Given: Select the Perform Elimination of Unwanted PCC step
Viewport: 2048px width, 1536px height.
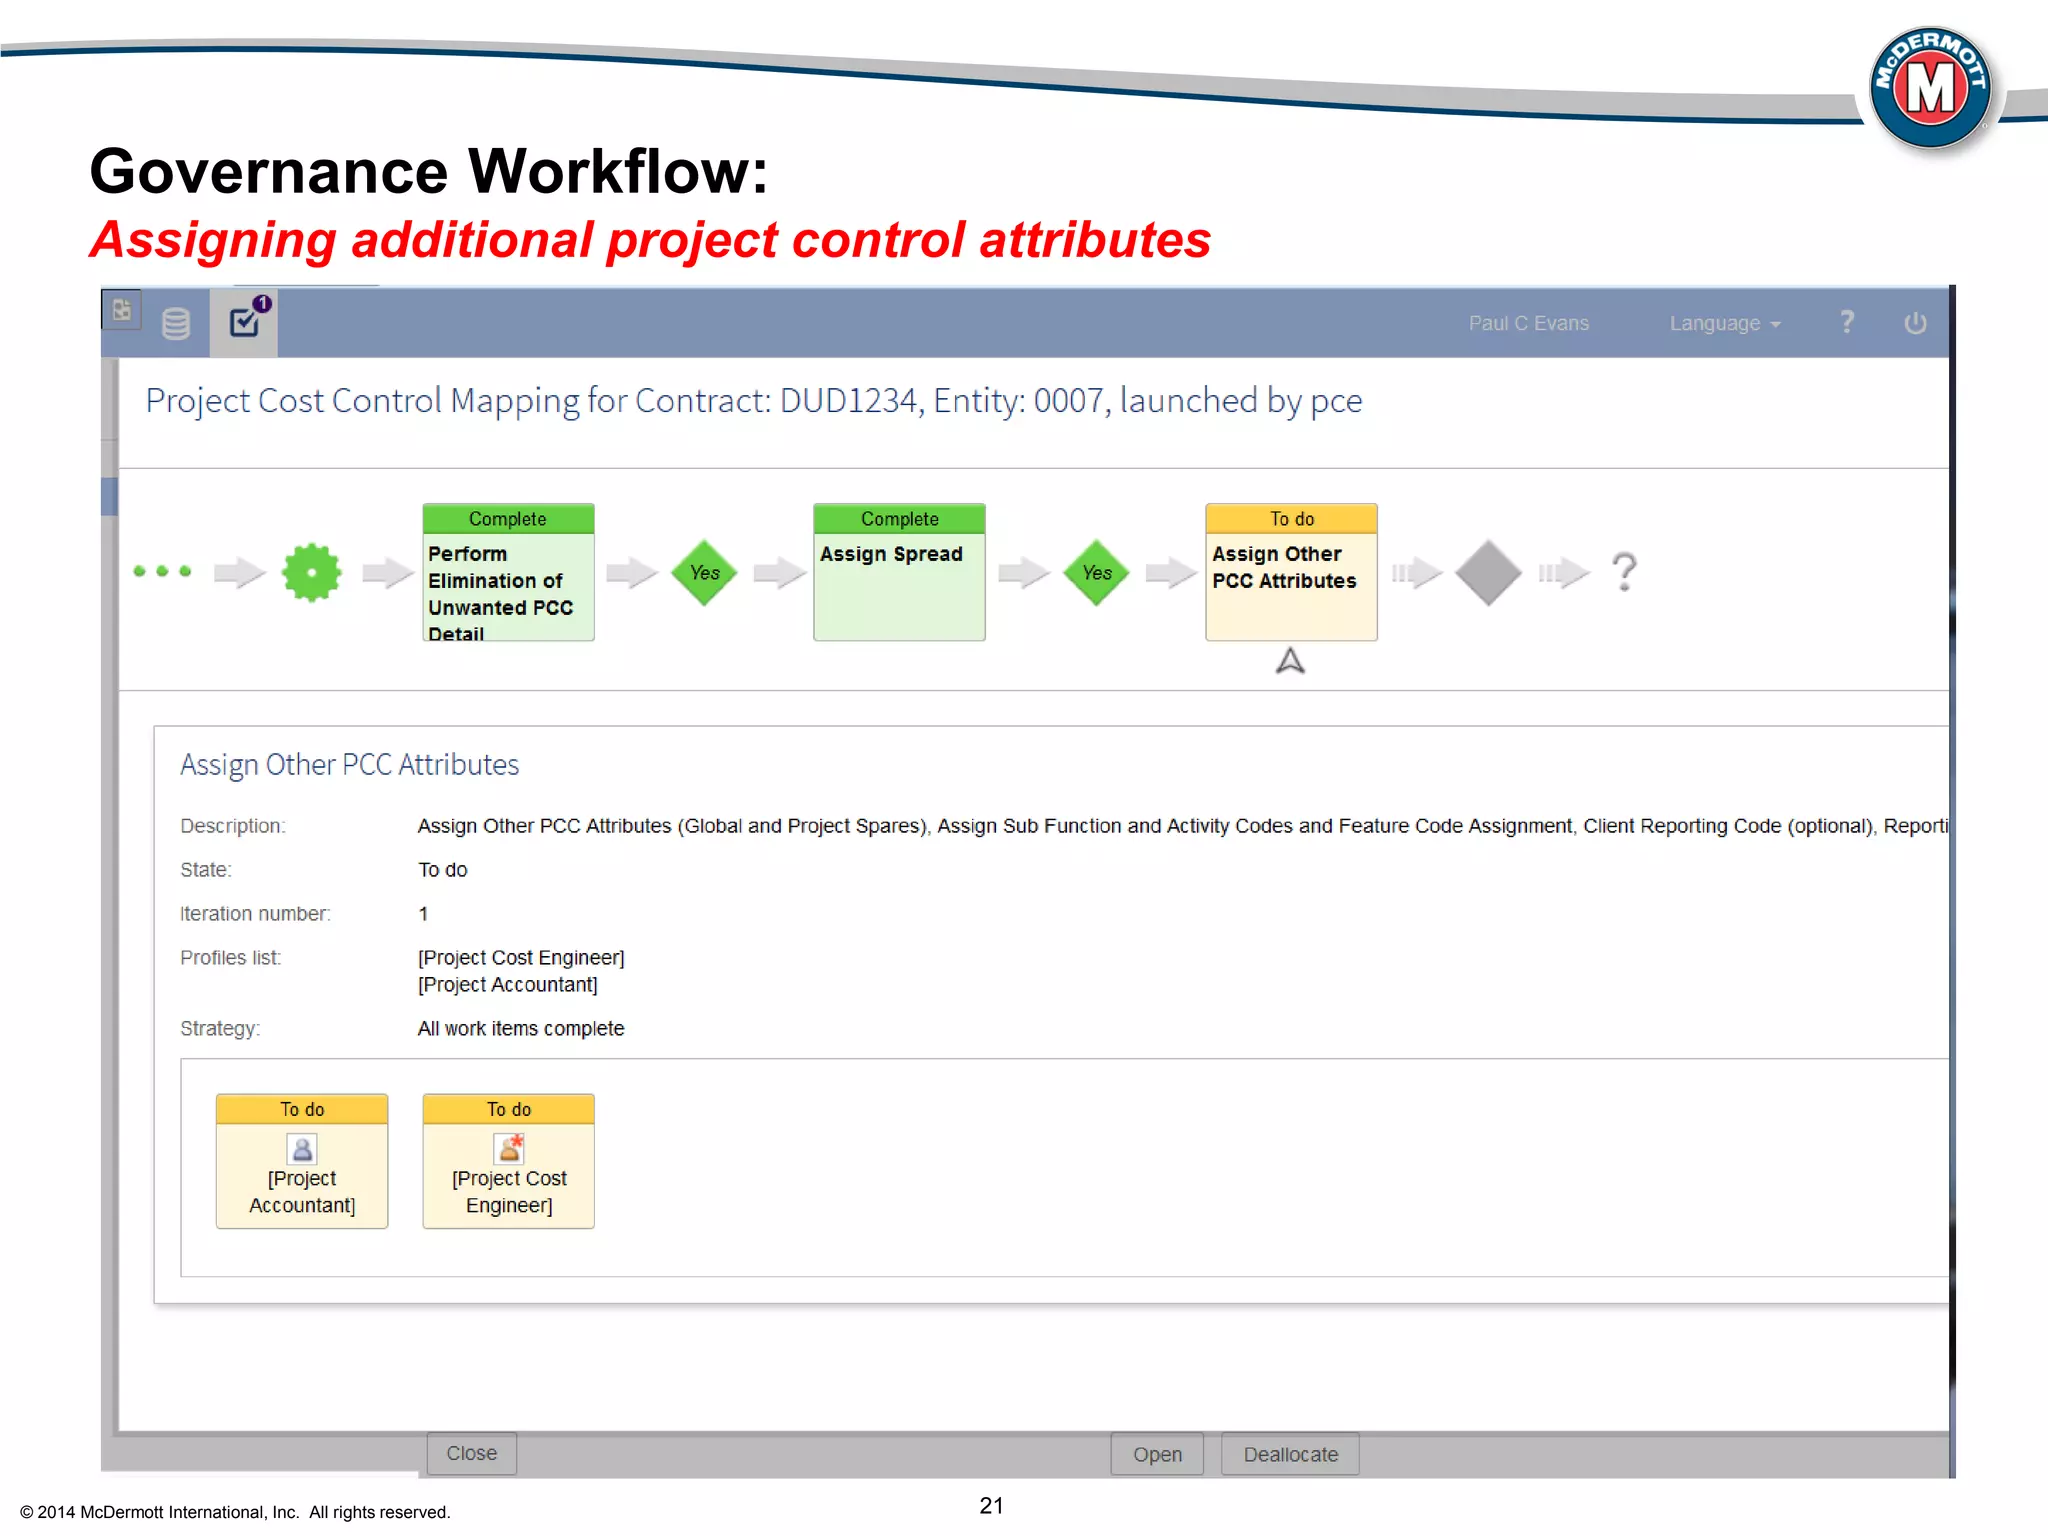Looking at the screenshot, I should [508, 572].
